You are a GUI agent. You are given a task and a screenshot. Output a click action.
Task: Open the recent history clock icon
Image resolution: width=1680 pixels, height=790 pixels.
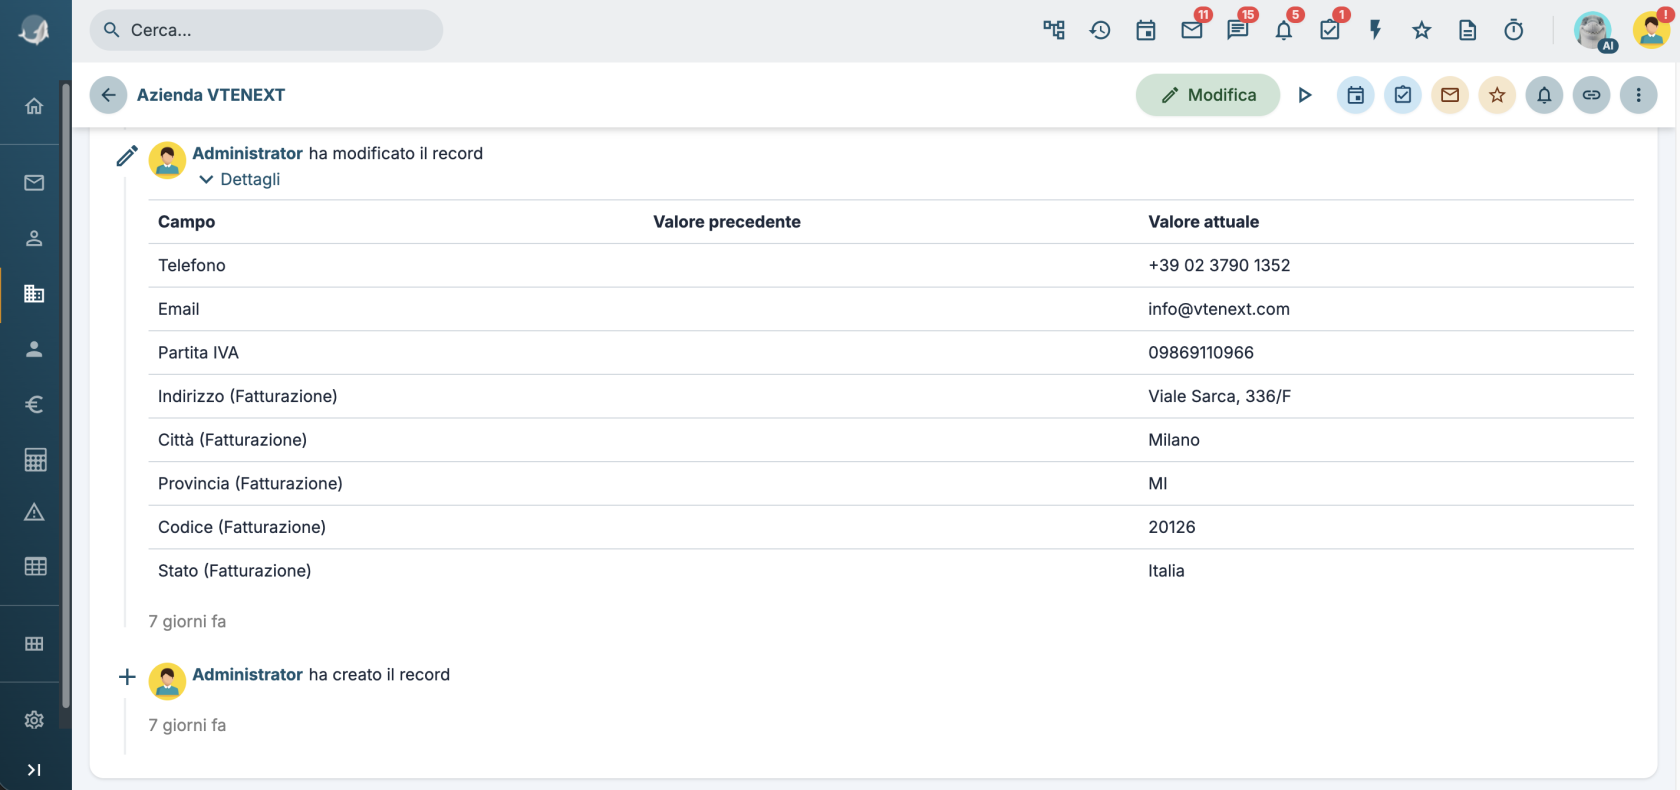pos(1100,30)
